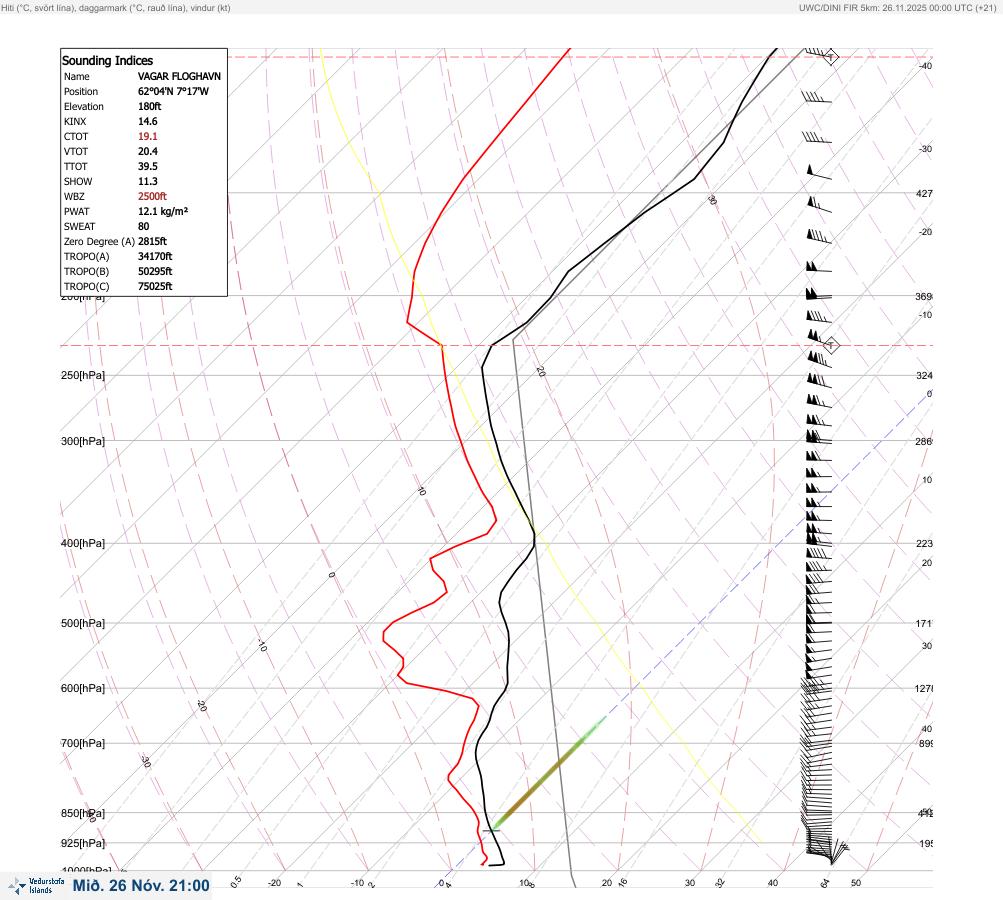Click the TTOT value '39.5'
This screenshot has width=1003, height=900.
point(148,166)
